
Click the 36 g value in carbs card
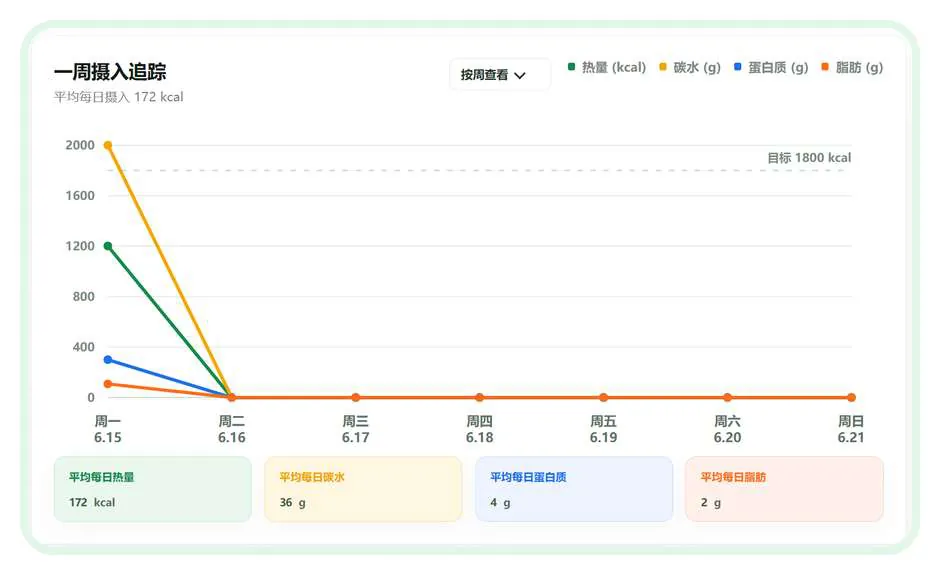tap(293, 502)
